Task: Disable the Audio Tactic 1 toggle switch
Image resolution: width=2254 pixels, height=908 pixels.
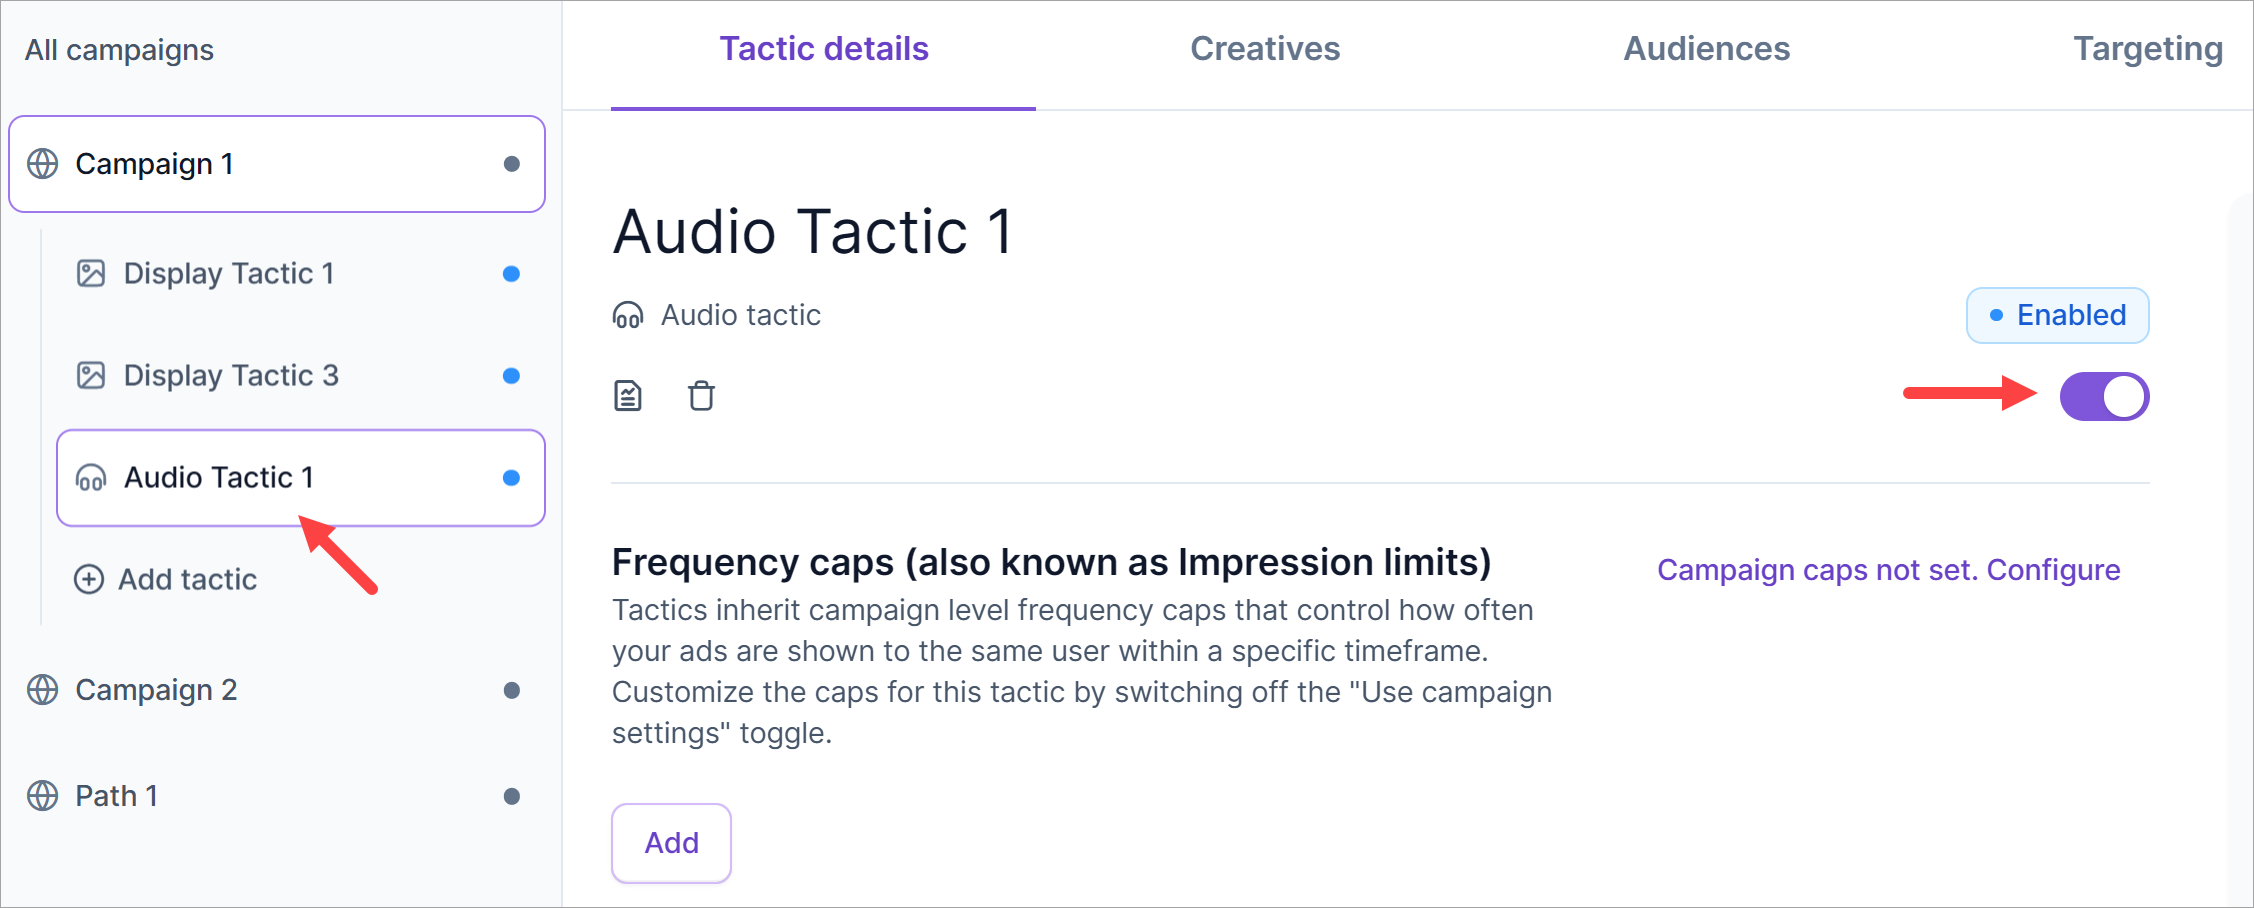Action: [x=2103, y=397]
